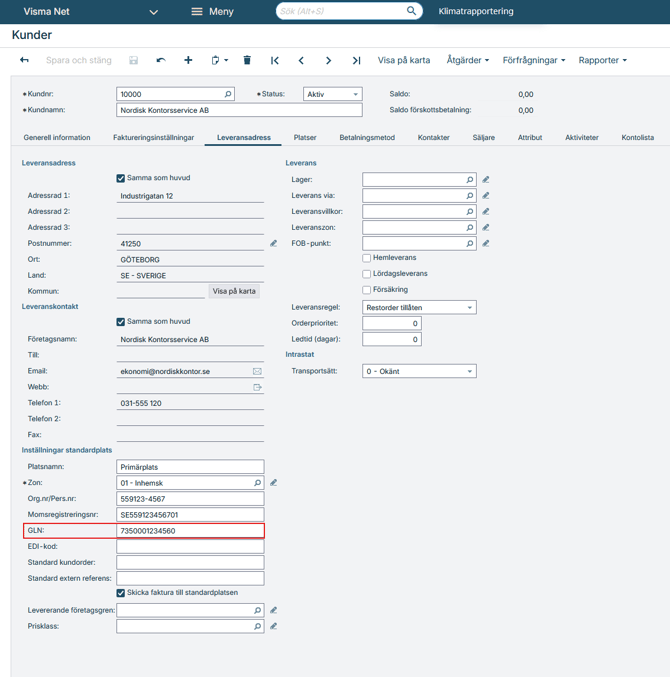This screenshot has width=670, height=677.
Task: Go to first record icon
Action: click(x=275, y=61)
